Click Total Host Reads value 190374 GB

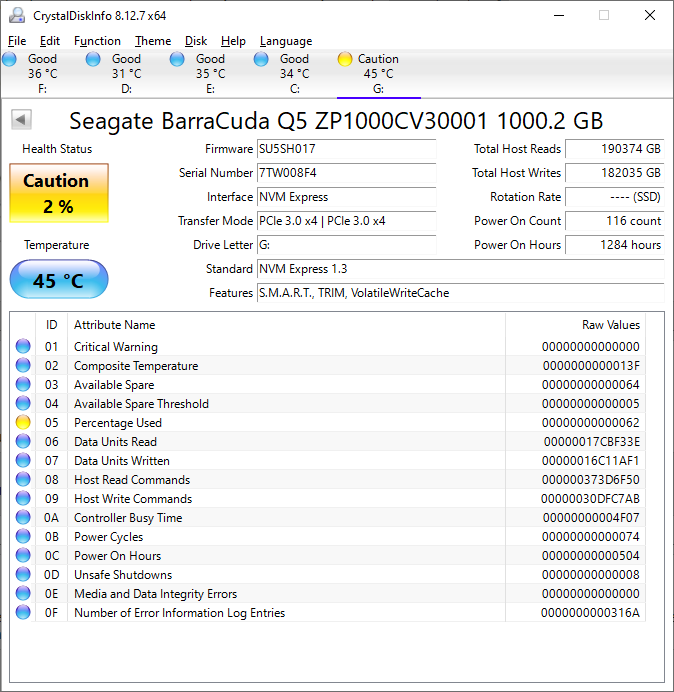(x=614, y=149)
